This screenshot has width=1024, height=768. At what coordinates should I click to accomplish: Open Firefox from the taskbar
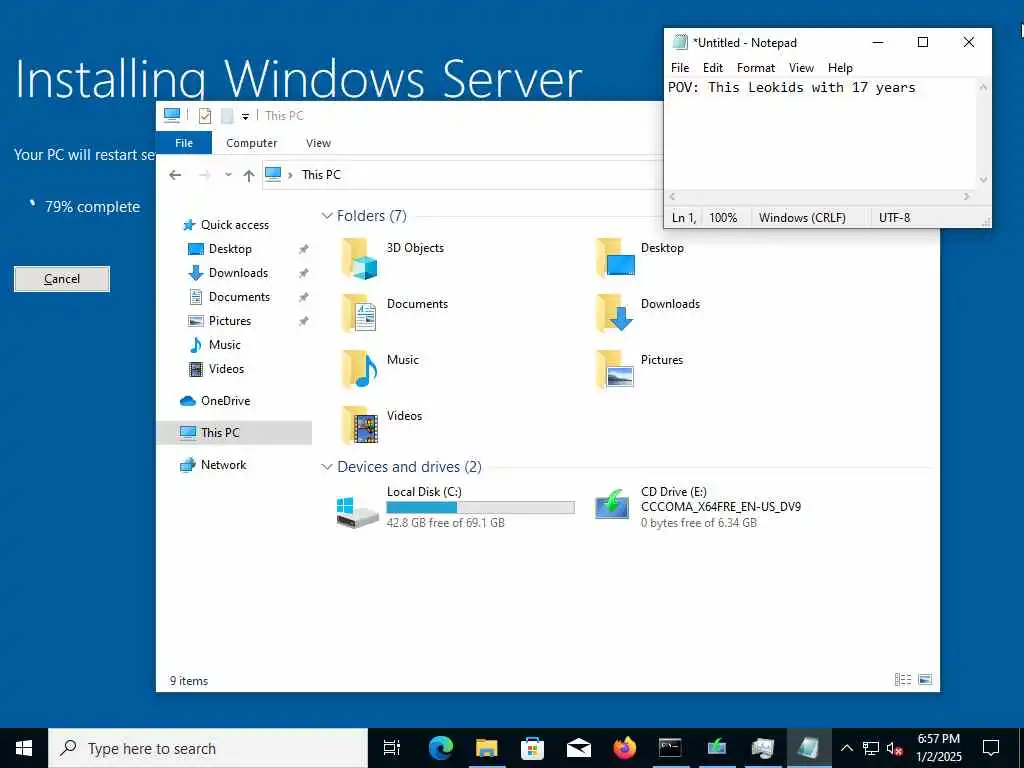(x=624, y=748)
